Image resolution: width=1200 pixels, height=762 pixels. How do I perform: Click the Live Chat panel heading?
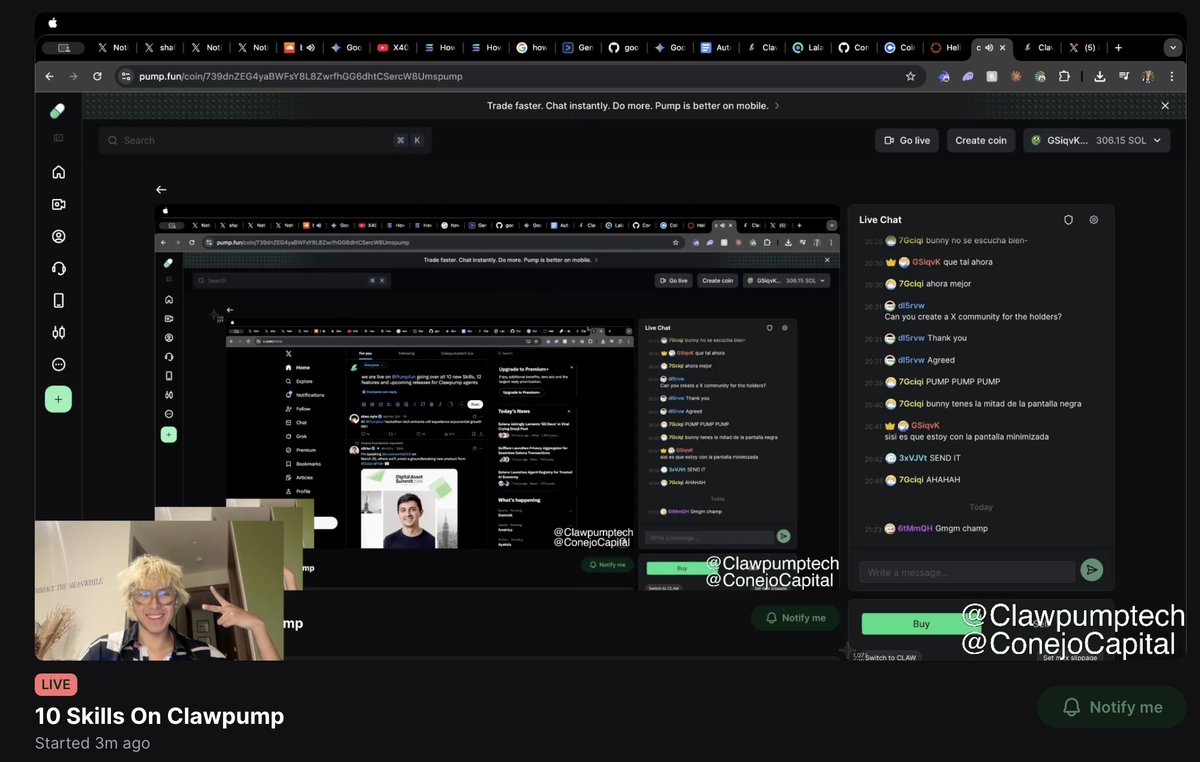(880, 220)
